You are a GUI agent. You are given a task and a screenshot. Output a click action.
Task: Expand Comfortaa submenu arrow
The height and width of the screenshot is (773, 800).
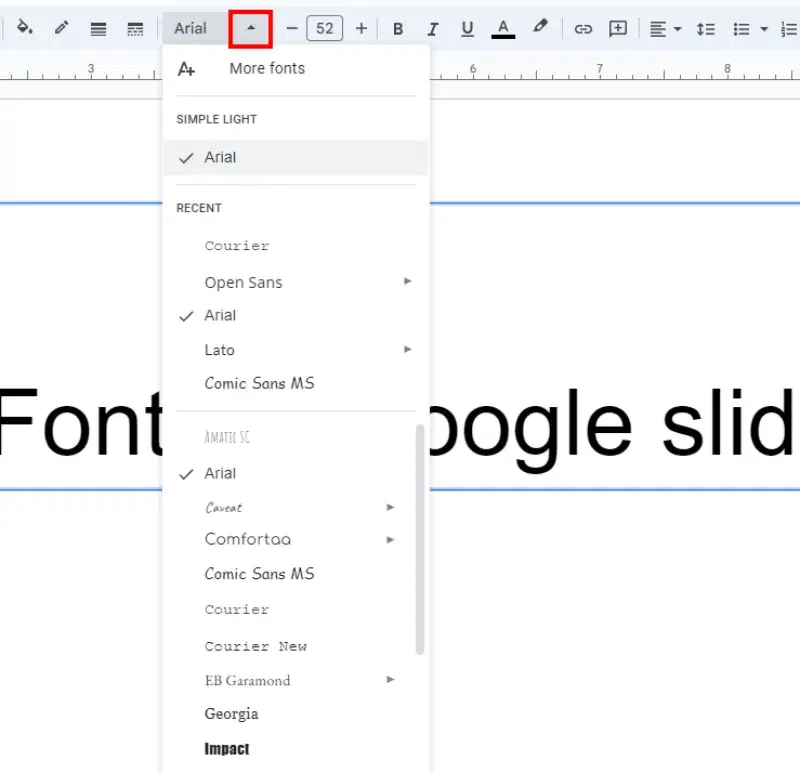pyautogui.click(x=390, y=539)
